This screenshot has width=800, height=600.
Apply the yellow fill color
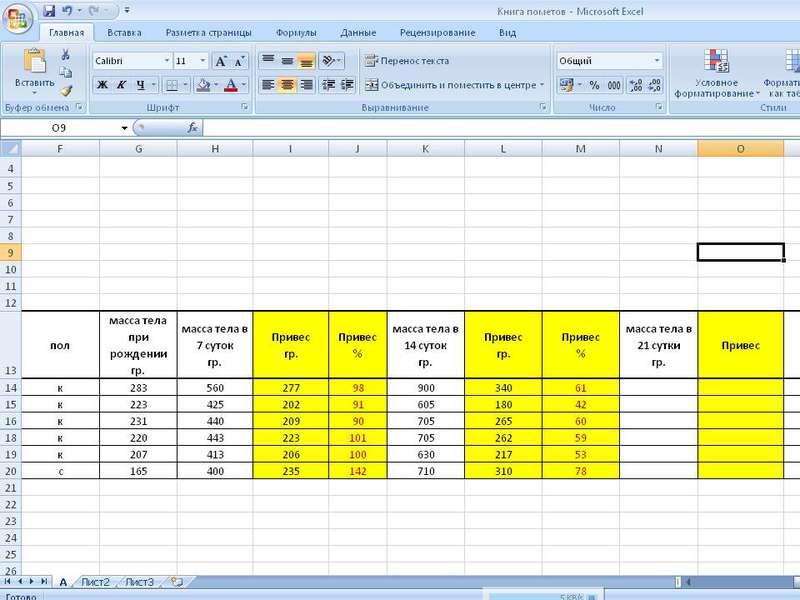(x=203, y=85)
